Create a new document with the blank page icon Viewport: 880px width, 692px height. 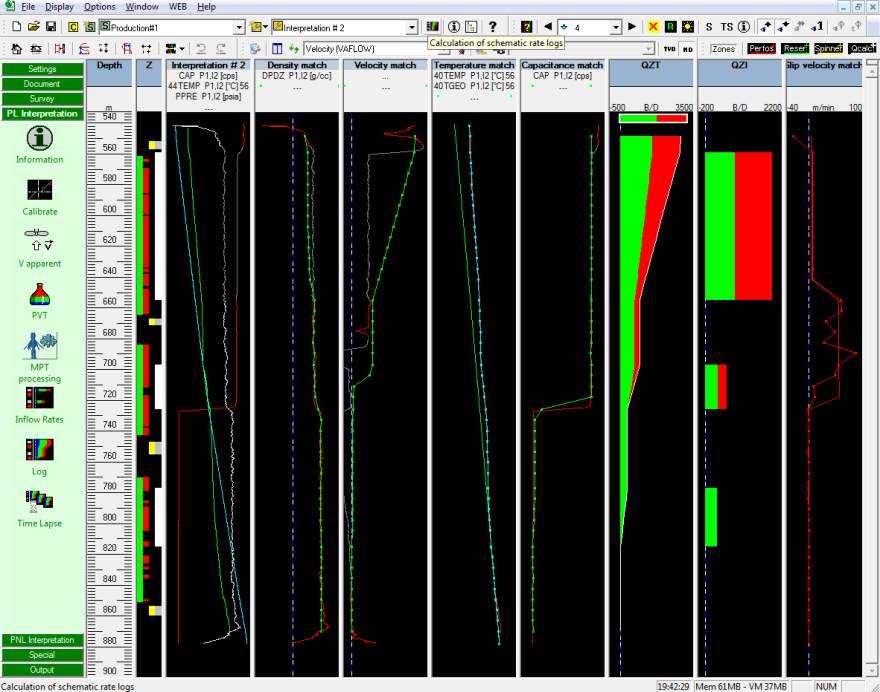[x=16, y=26]
